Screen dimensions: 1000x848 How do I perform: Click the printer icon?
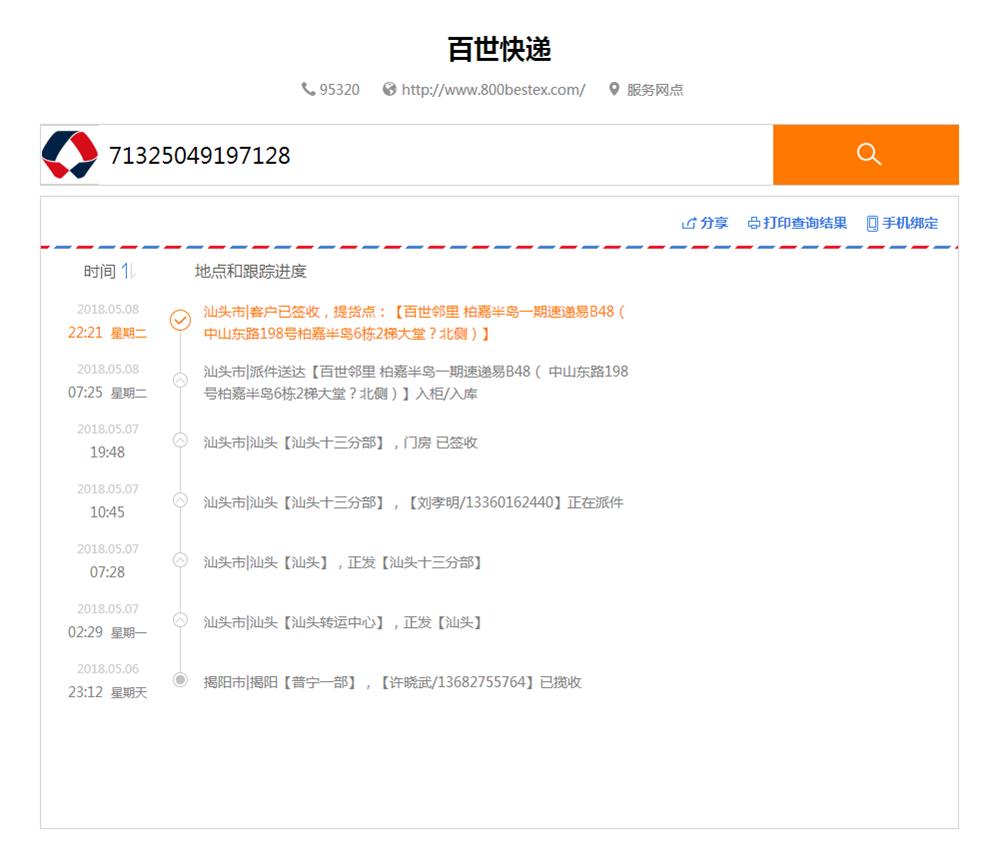coord(754,223)
